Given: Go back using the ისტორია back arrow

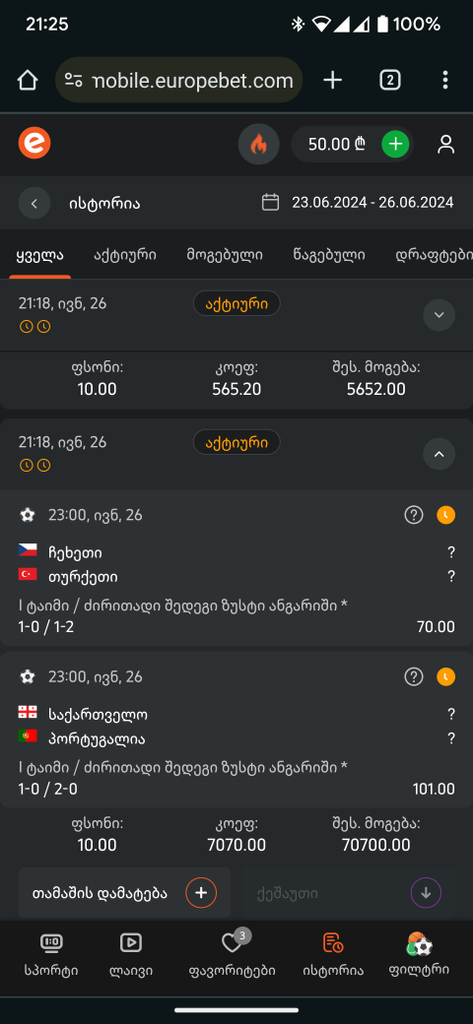Looking at the screenshot, I should (x=35, y=203).
